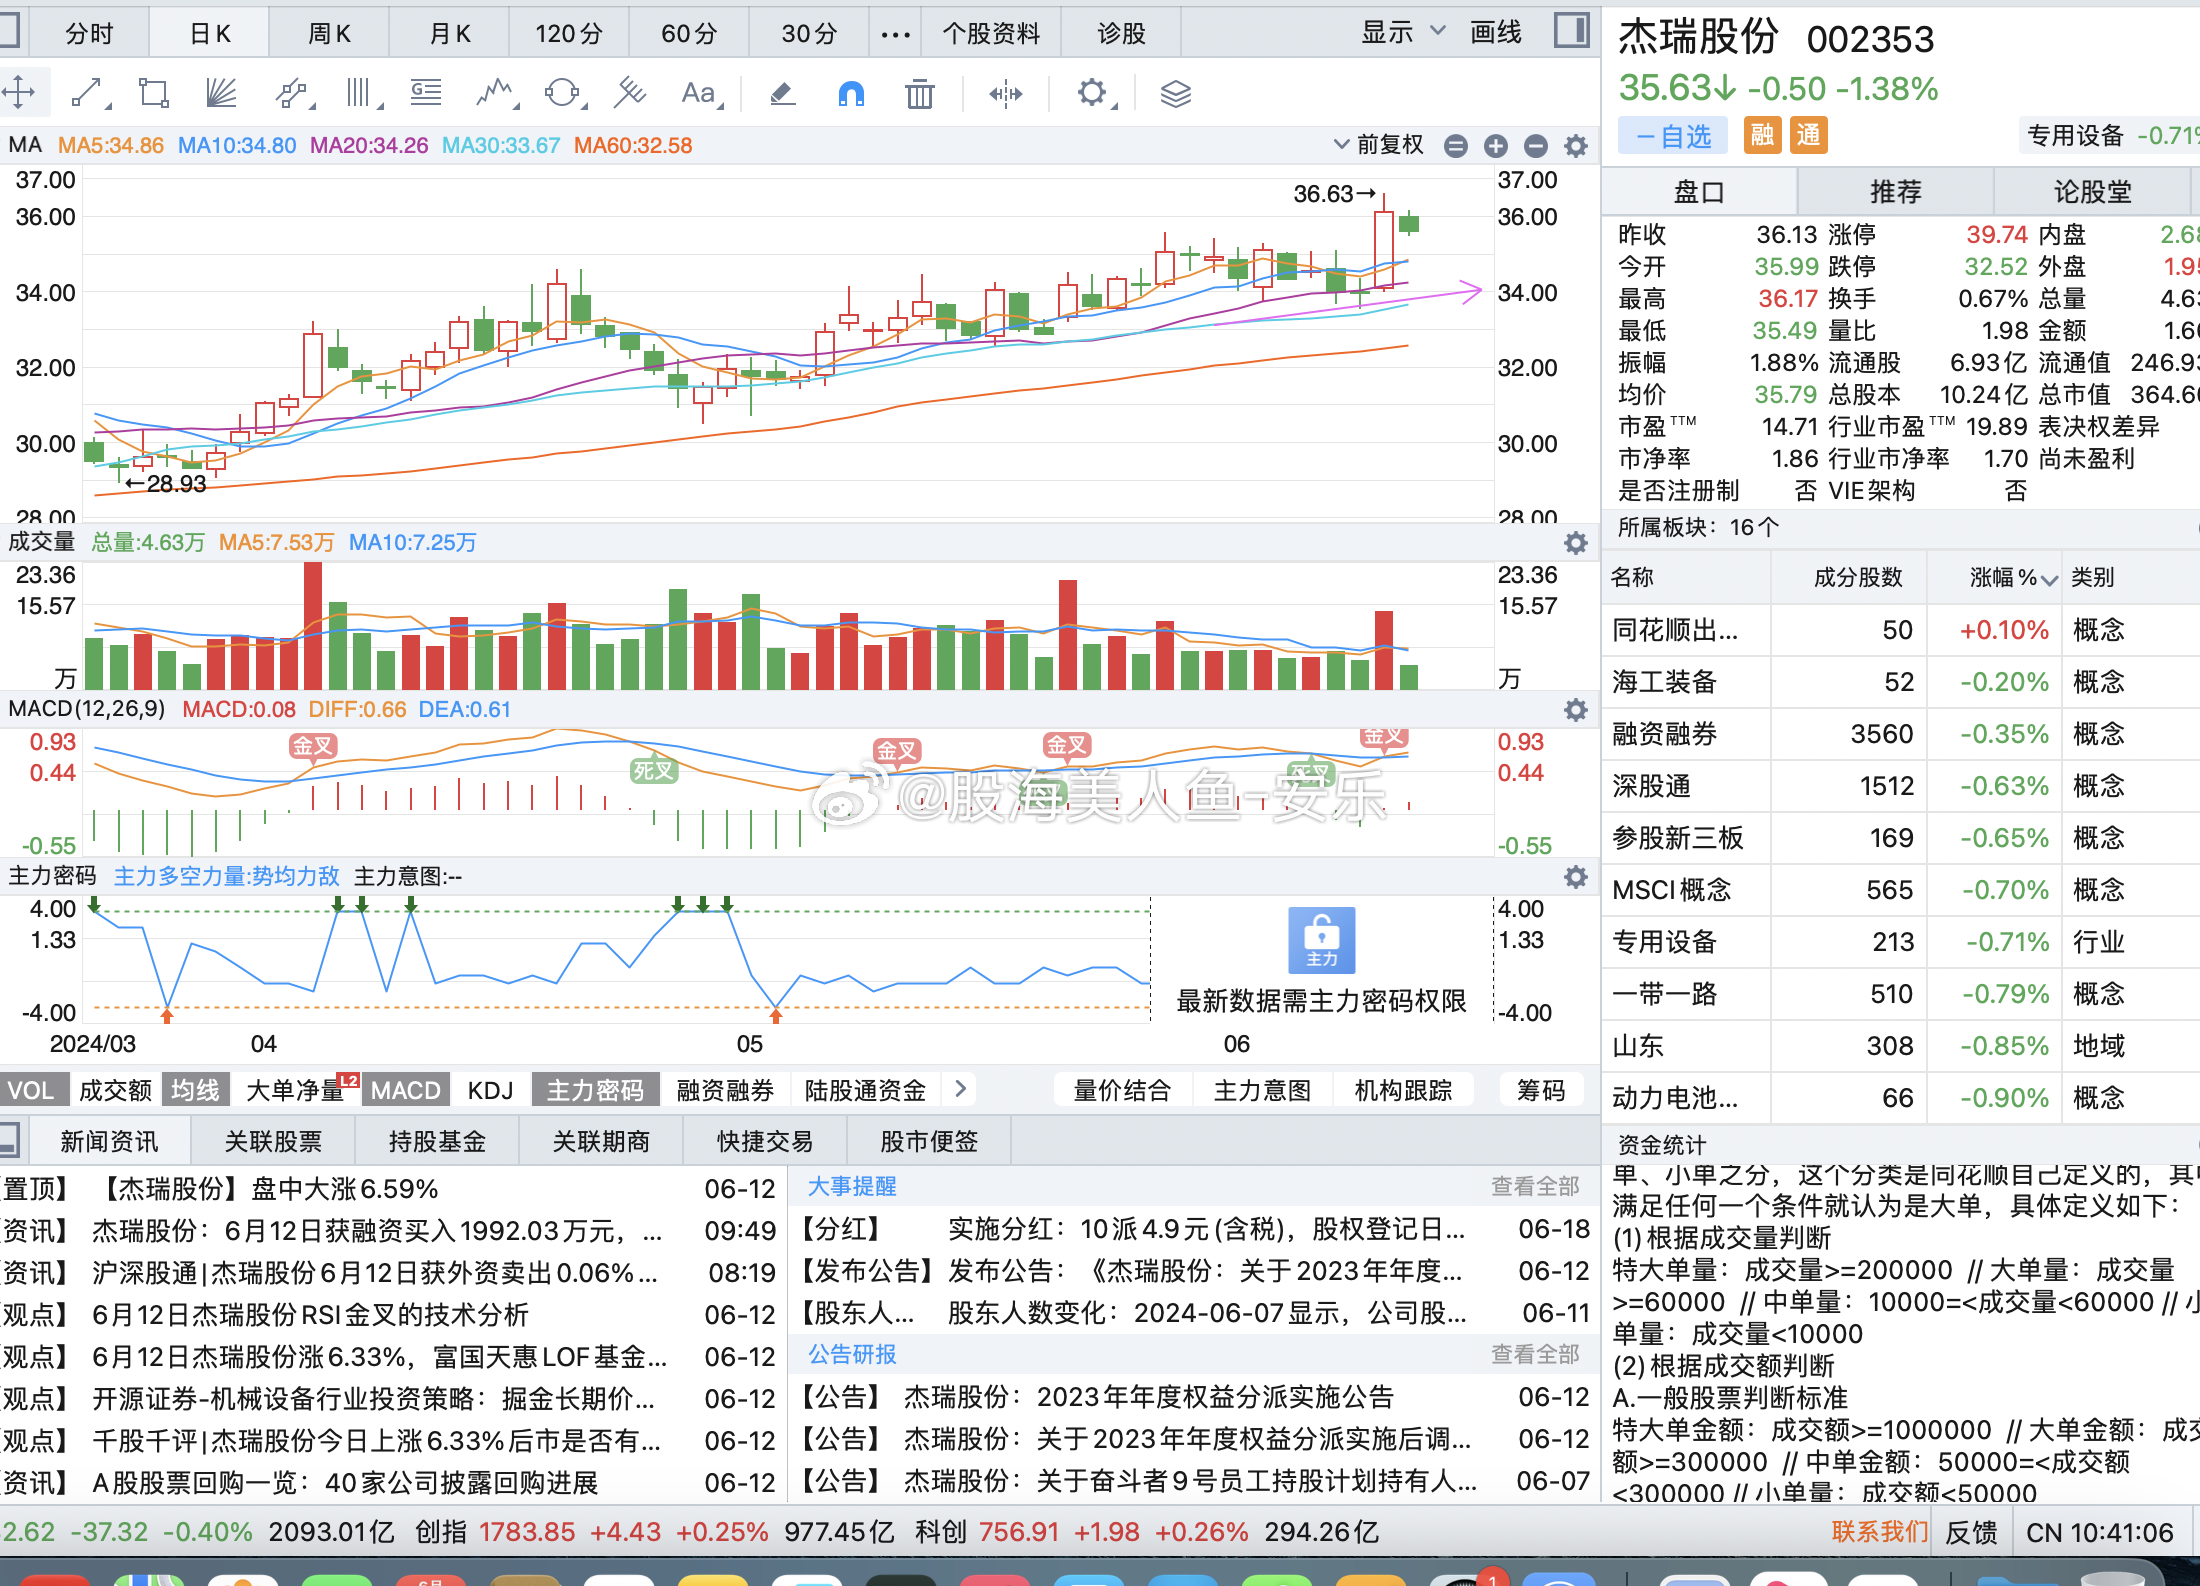Sort by the 涨幅% column arrow
Viewport: 2200px width, 1586px height.
pos(2050,580)
